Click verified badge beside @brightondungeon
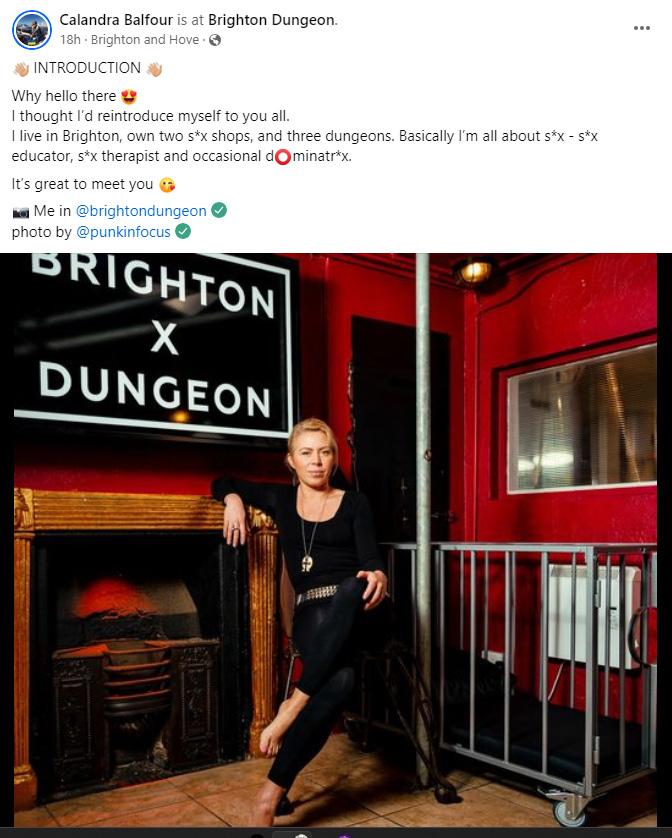 tap(219, 211)
